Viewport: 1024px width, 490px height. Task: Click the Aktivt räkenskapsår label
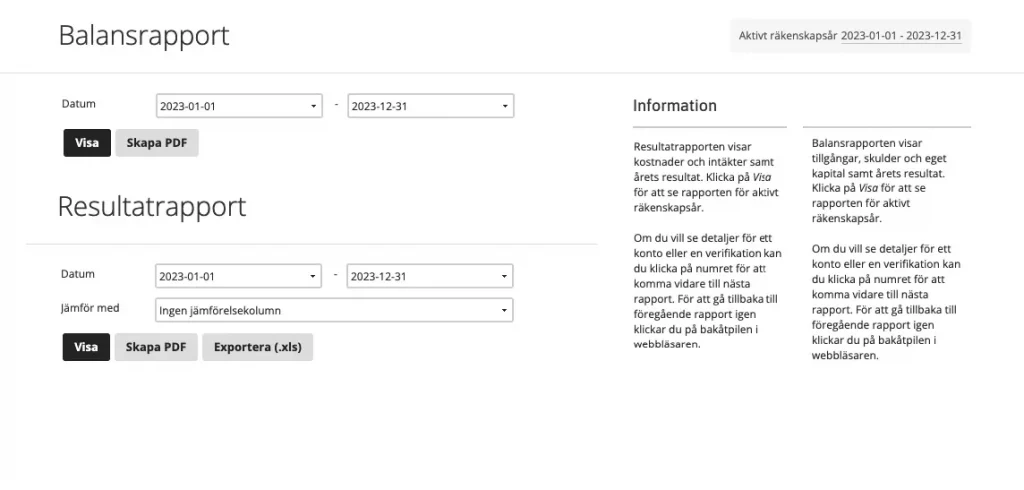coord(788,36)
